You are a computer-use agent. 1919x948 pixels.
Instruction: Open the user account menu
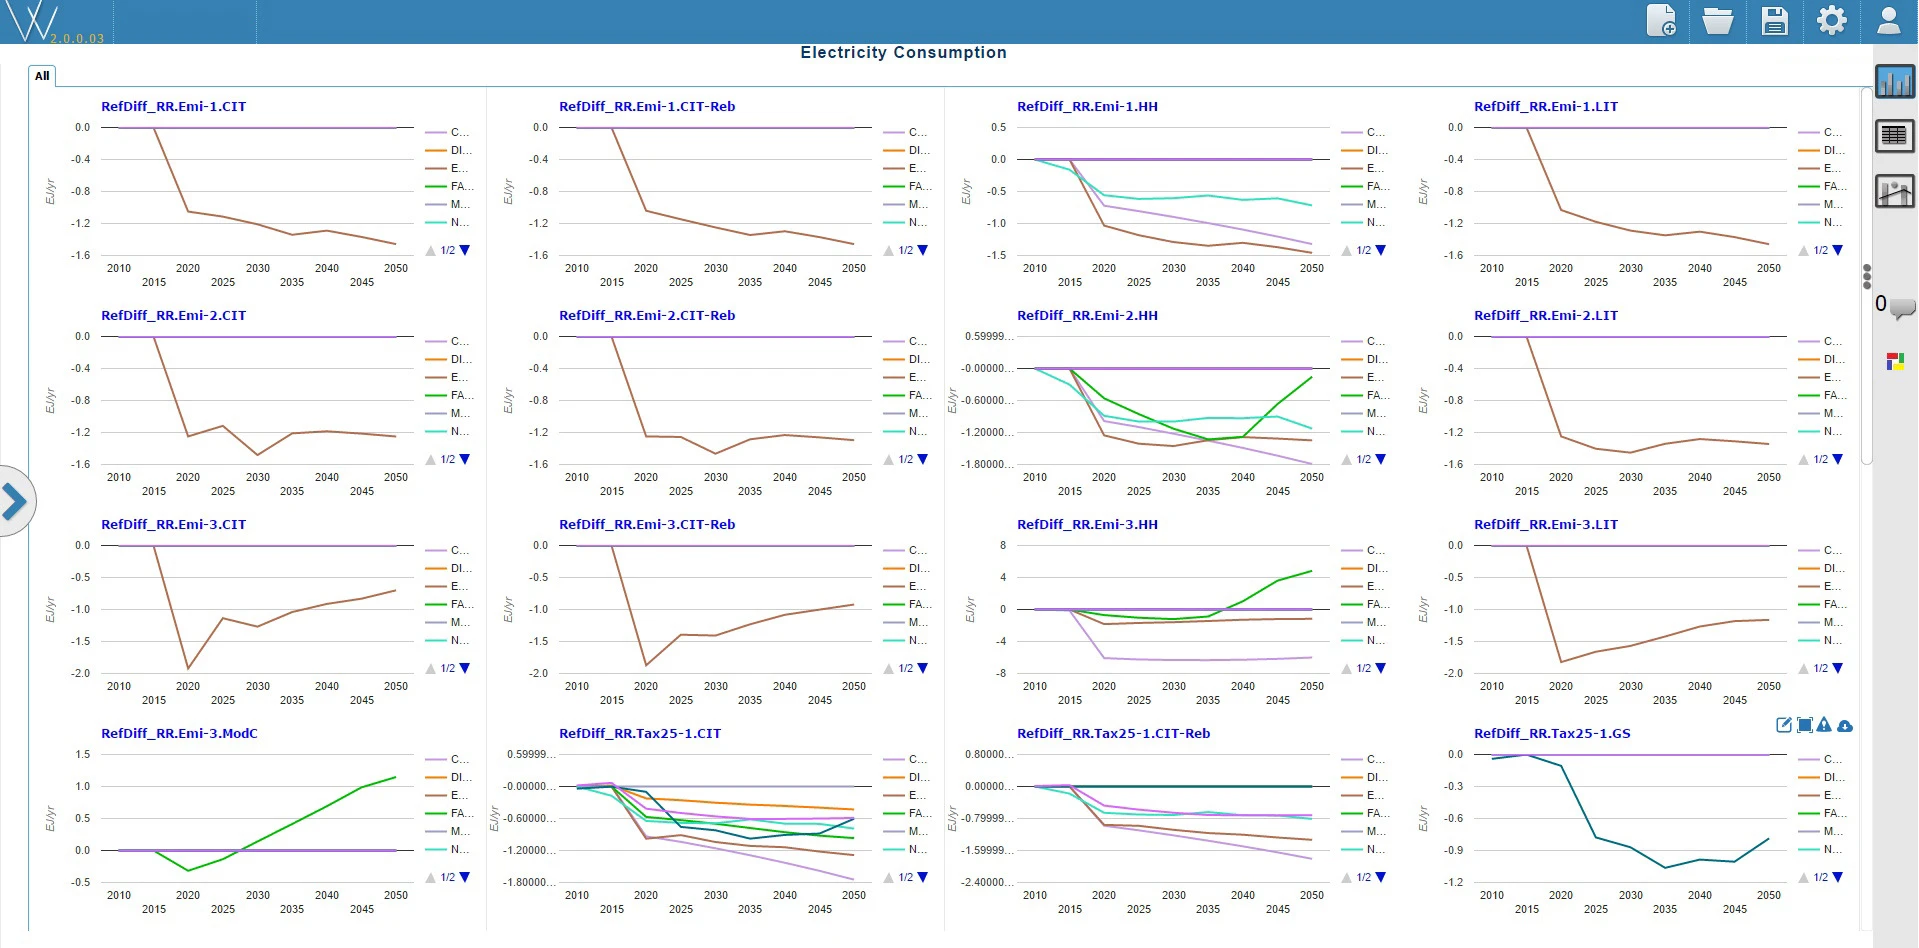[x=1888, y=20]
